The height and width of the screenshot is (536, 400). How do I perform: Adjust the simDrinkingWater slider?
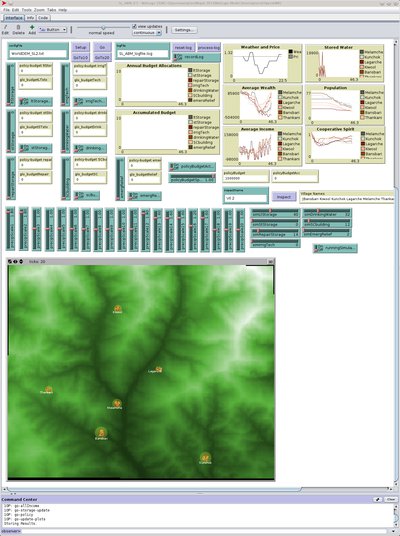(327, 213)
